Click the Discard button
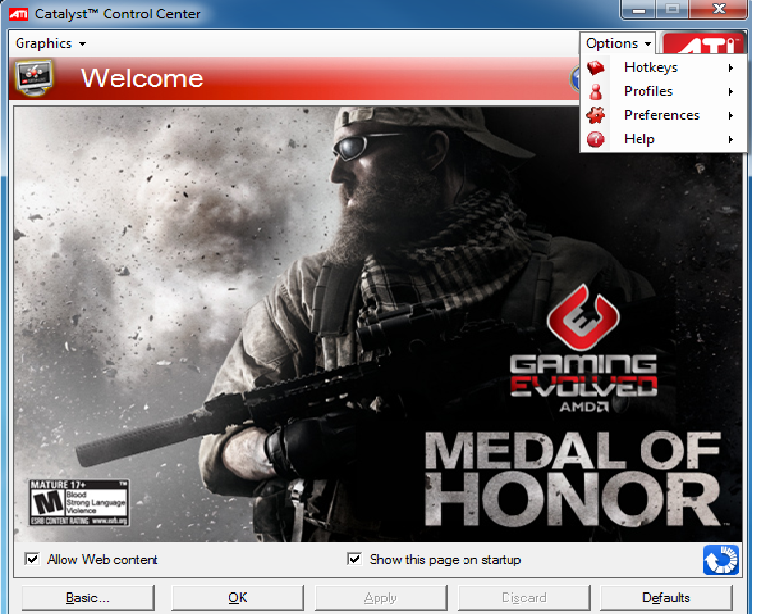The width and height of the screenshot is (768, 614). 524,598
